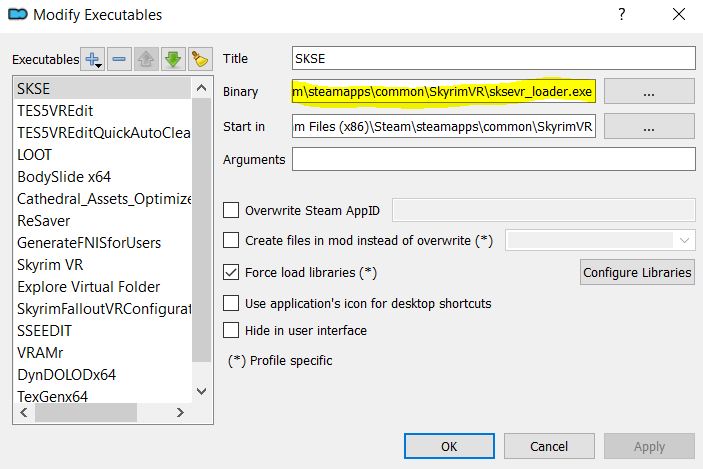The image size is (703, 469).
Task: Click the list's scroll down arrow
Action: click(x=202, y=391)
